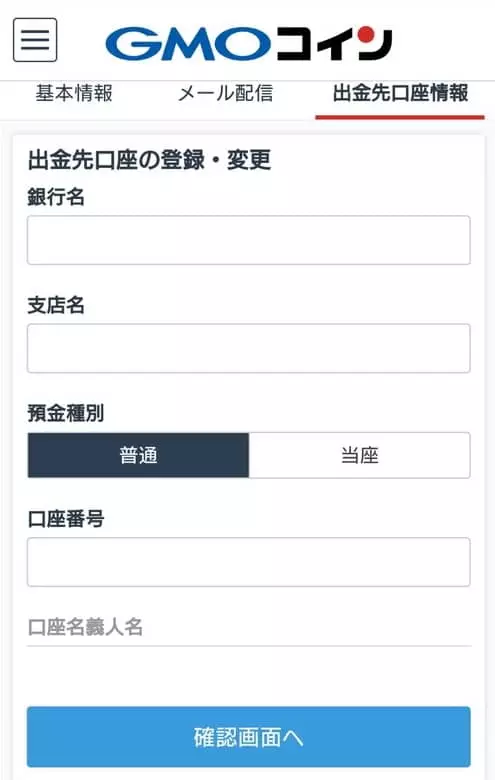This screenshot has width=495, height=780.
Task: Click the blue GMO text in the logo
Action: click(188, 44)
